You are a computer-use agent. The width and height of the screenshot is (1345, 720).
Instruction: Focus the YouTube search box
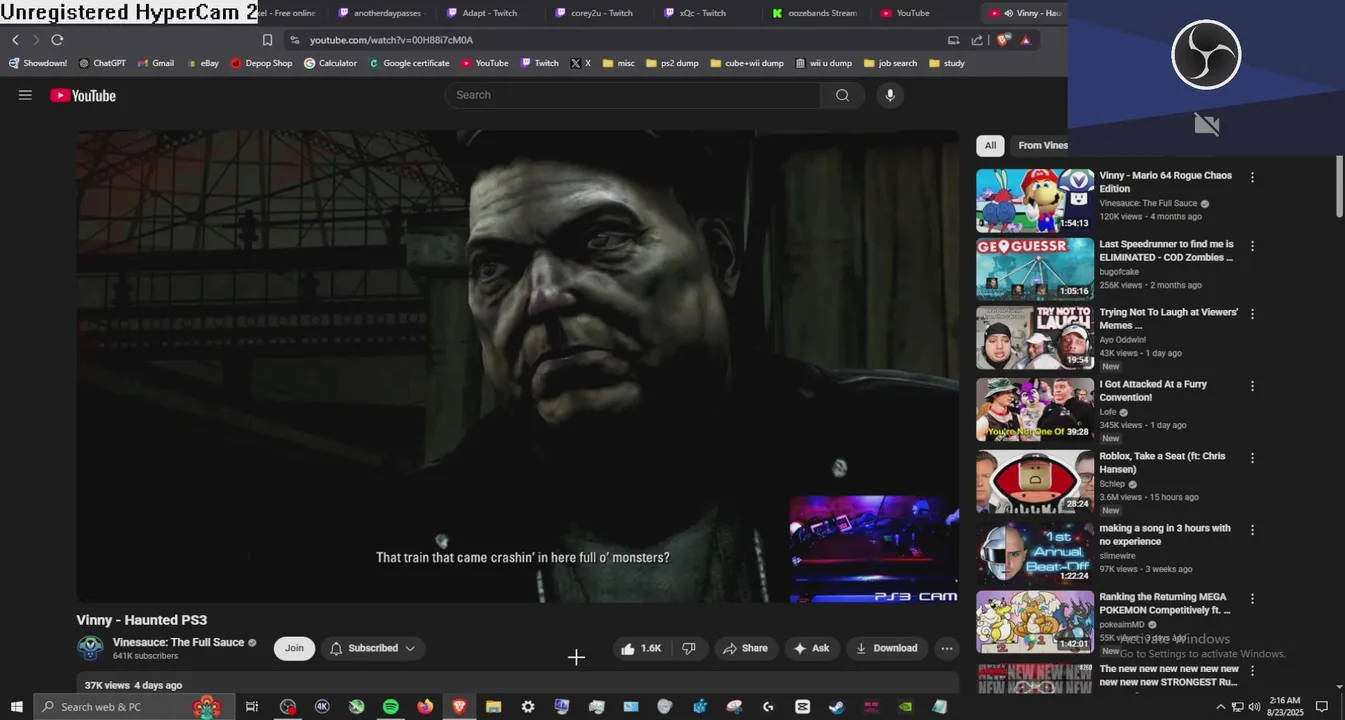pos(633,95)
